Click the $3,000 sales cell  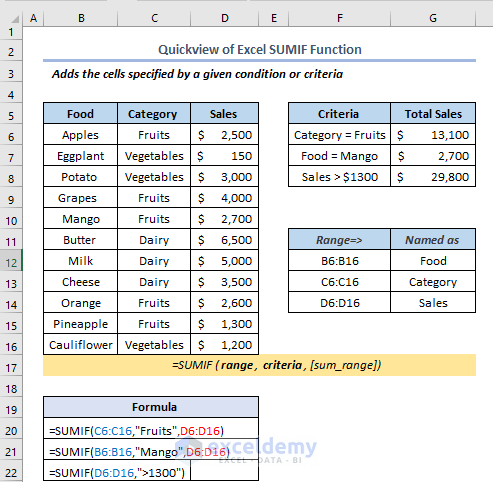click(x=225, y=177)
